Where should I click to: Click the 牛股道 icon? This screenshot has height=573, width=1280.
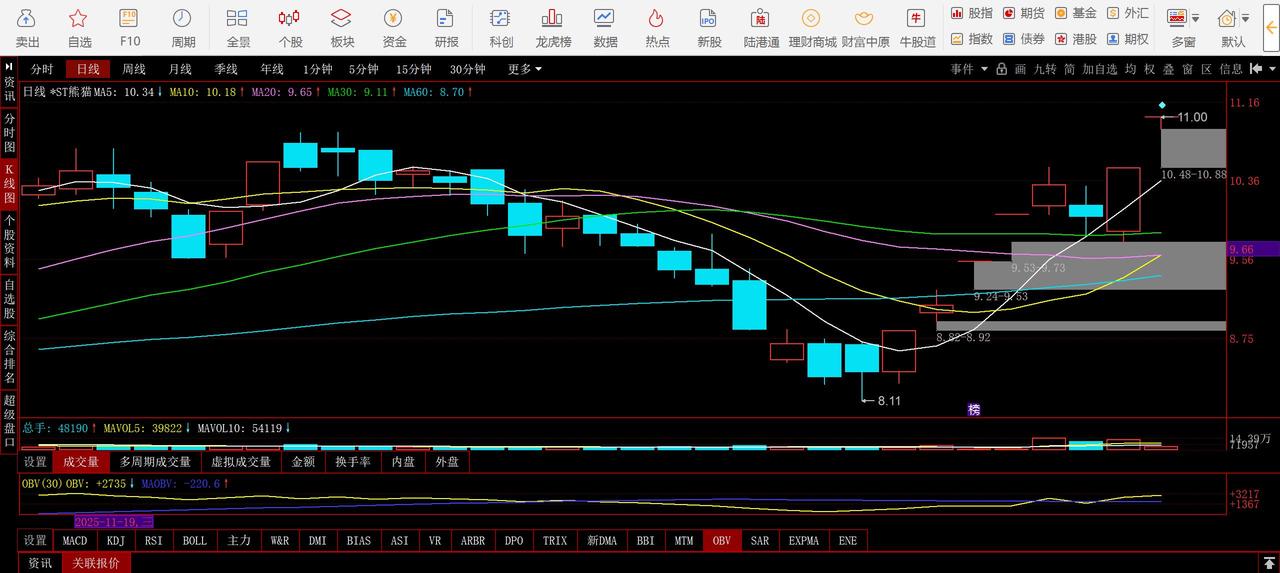point(917,27)
